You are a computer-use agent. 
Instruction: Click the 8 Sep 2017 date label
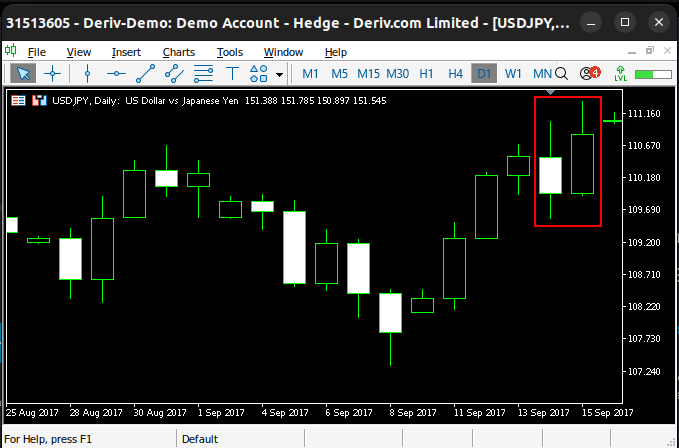click(x=413, y=413)
